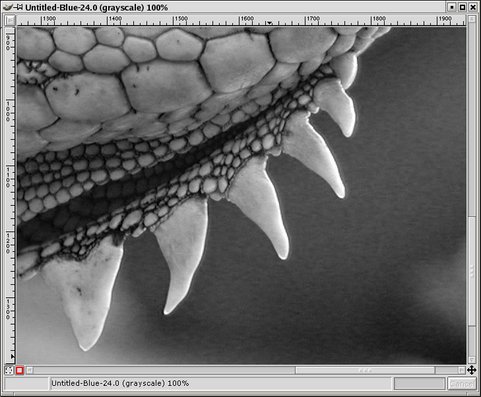Screen dimensions: 481x397
Task: Click the pointer marker on horizontal ruler
Action: coord(269,23)
